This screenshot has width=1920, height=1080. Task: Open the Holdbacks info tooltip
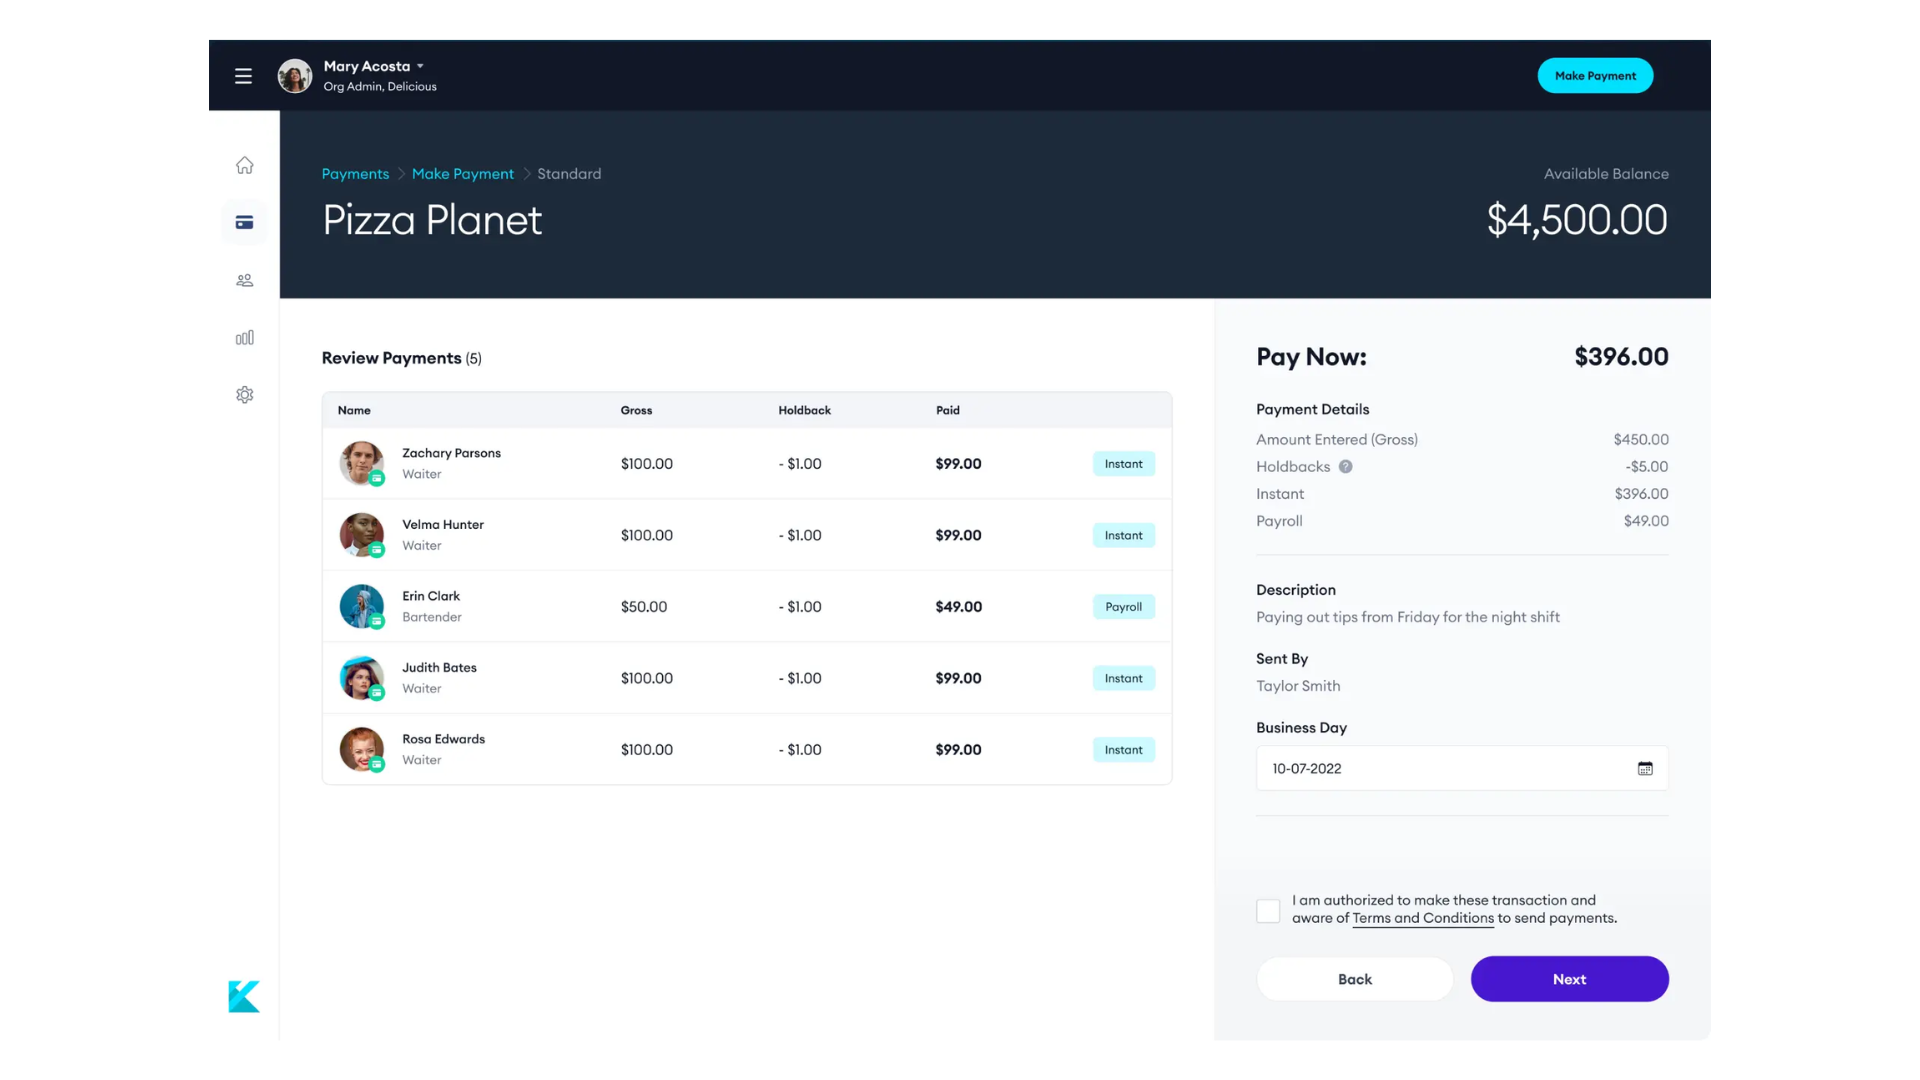(1345, 465)
